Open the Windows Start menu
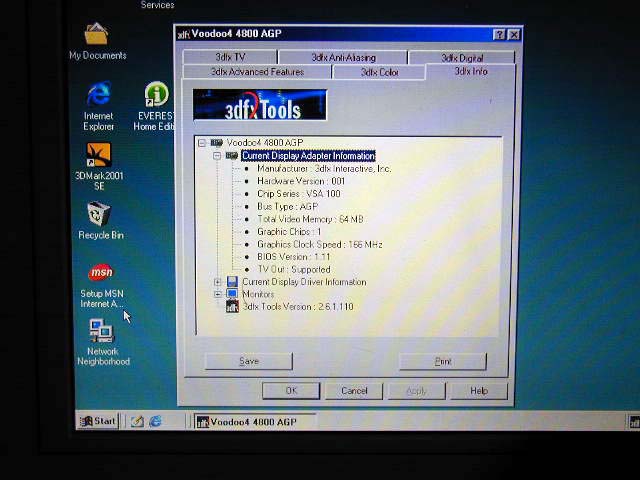The image size is (640, 480). coord(98,421)
